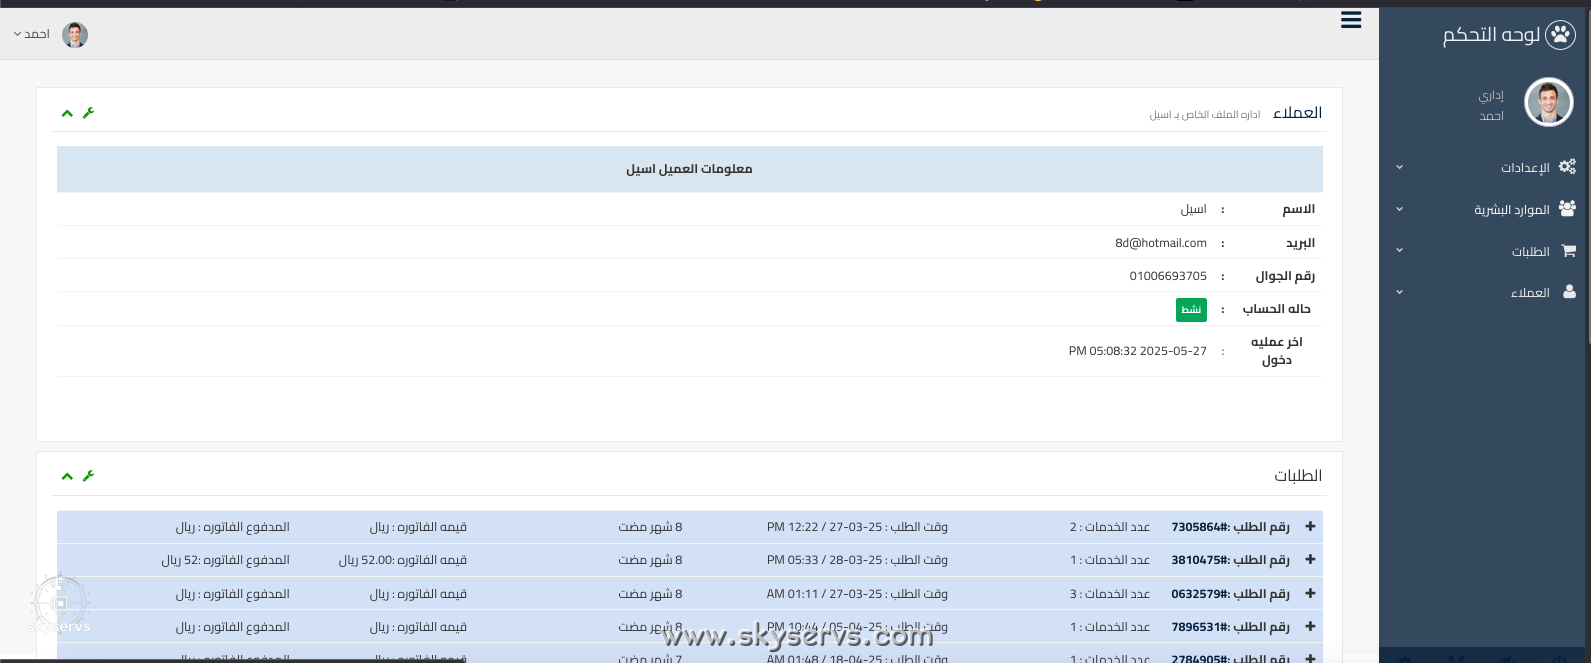Toggle the hamburger menu icon
Screen dimensions: 1591x663
(1351, 20)
